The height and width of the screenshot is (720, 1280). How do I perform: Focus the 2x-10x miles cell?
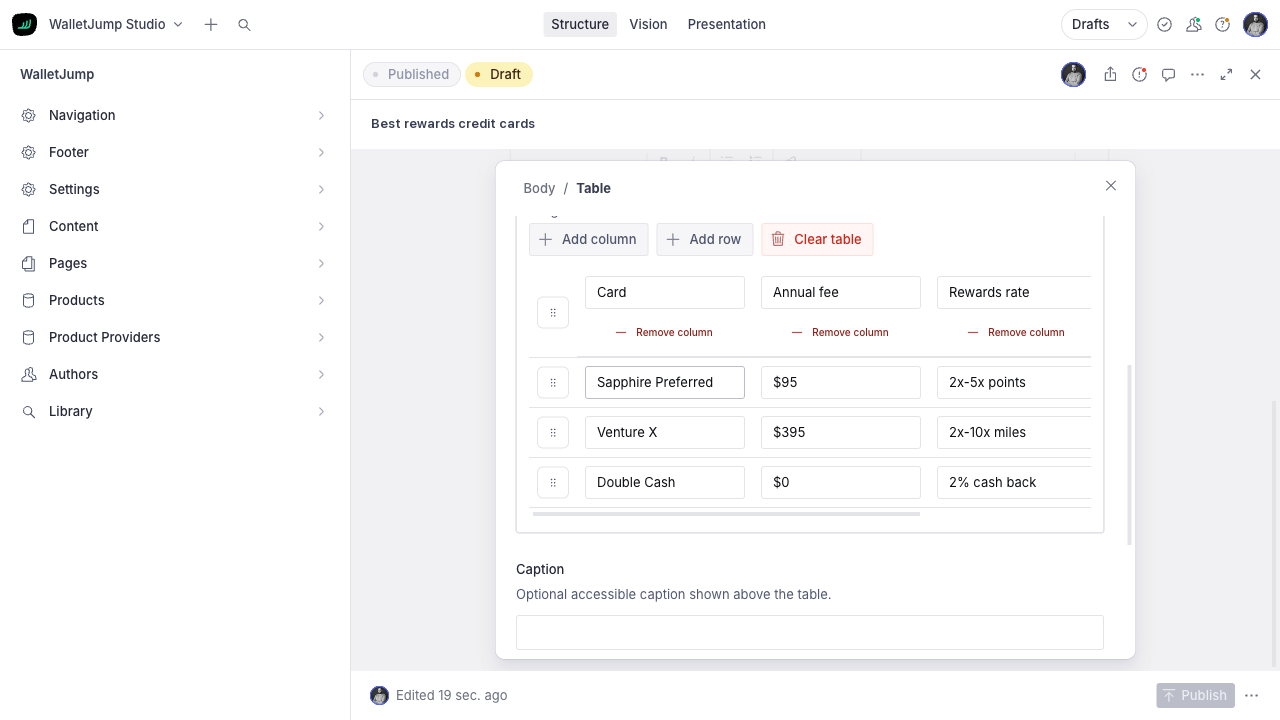[1014, 432]
